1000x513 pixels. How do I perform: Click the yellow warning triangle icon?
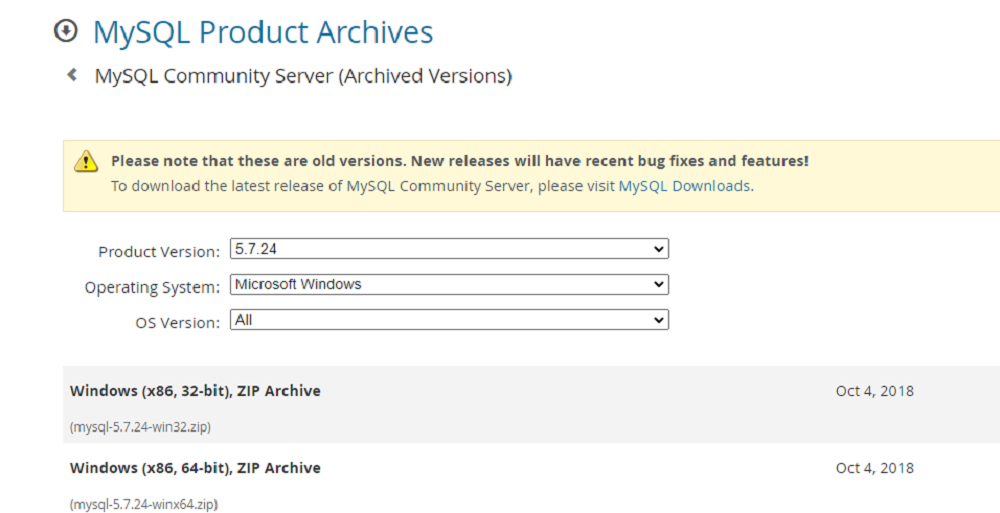point(85,161)
